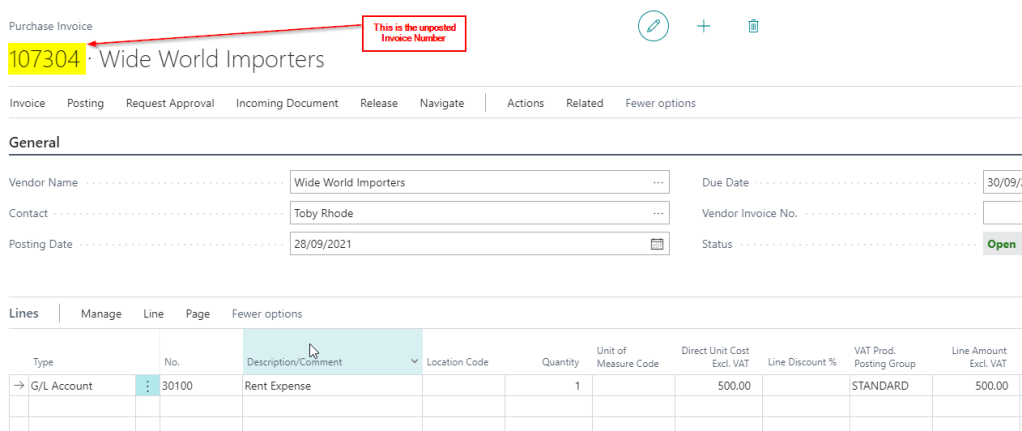Open the Posting menu
1022x431 pixels.
(x=85, y=103)
